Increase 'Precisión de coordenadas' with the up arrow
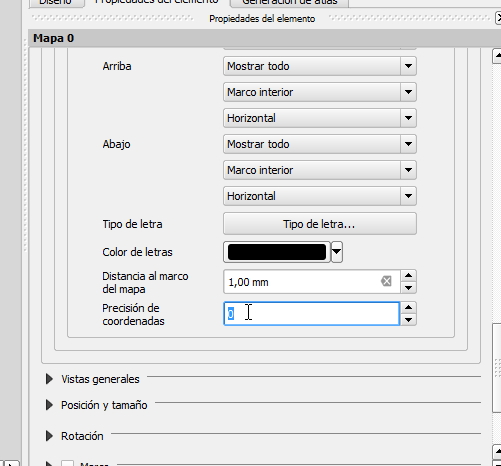Viewport: 501px width, 466px height. 409,308
